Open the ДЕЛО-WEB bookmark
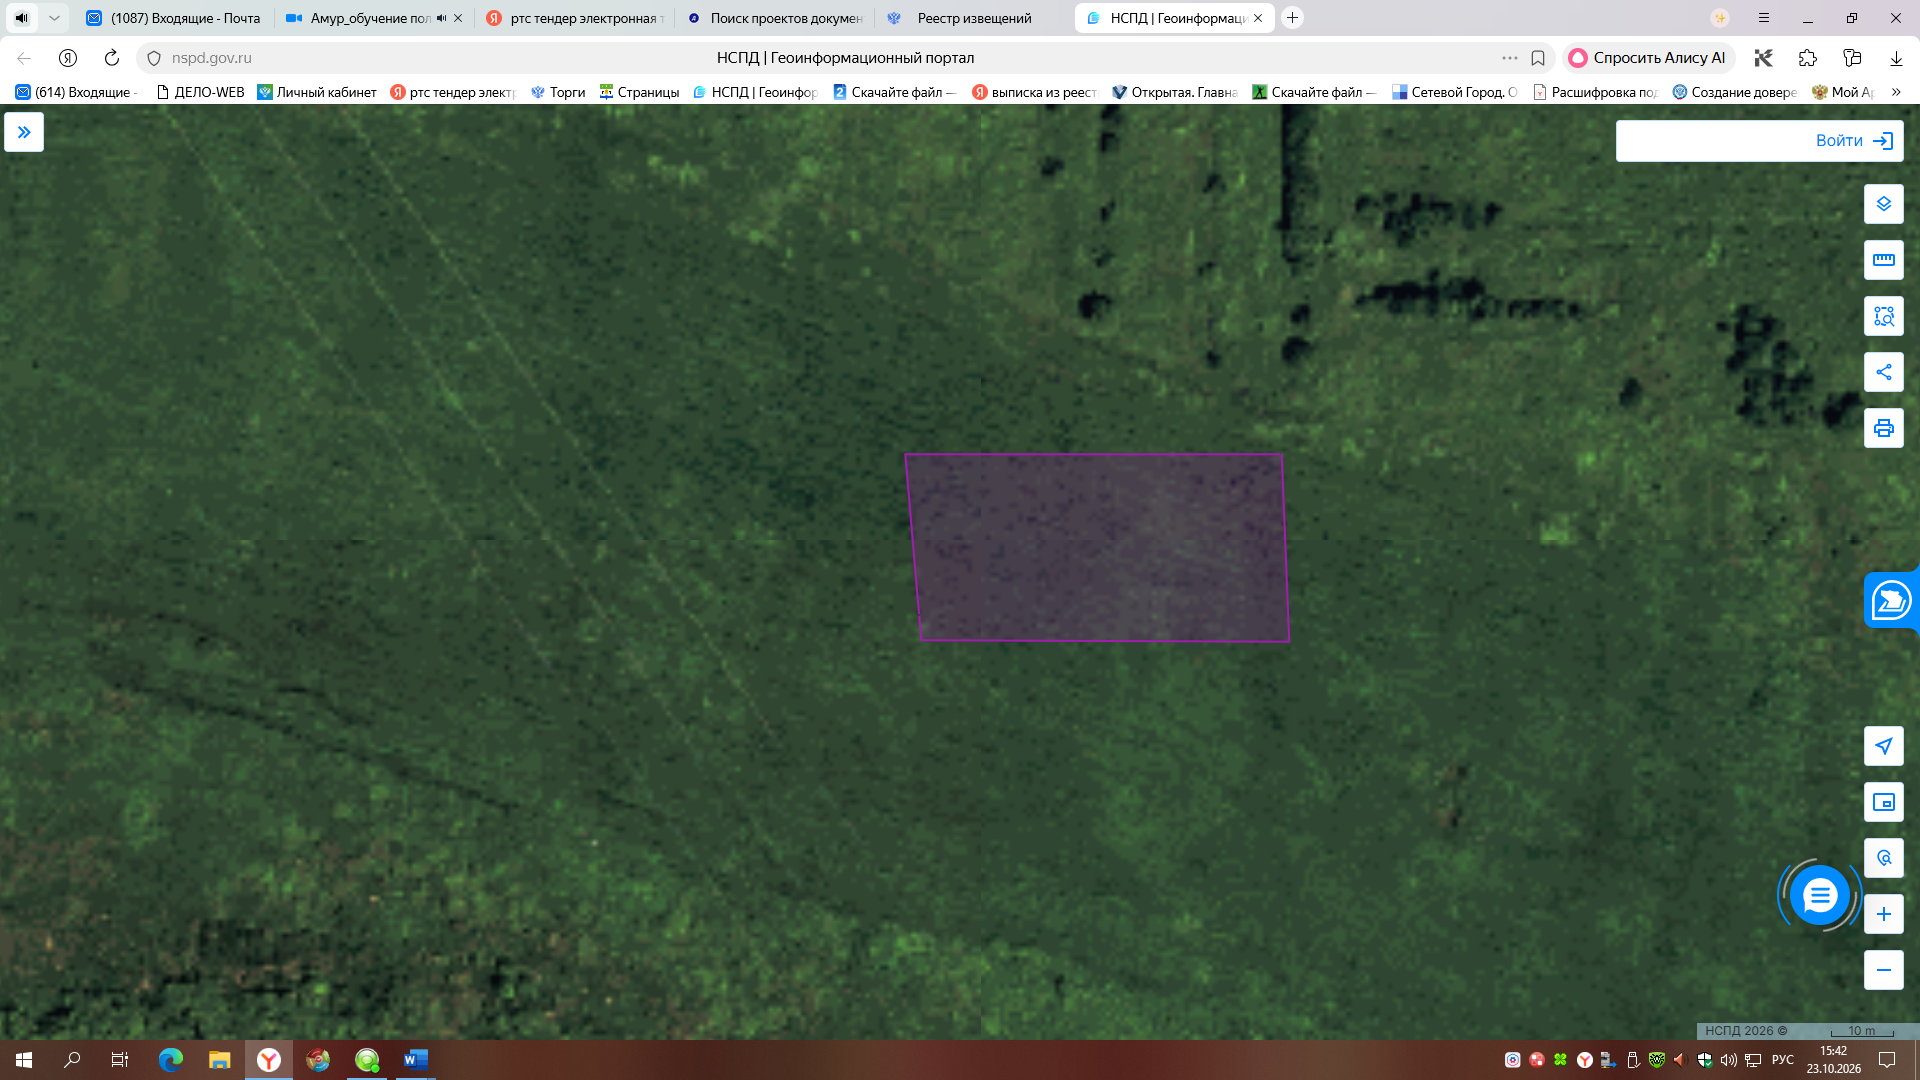Image resolution: width=1920 pixels, height=1080 pixels. [x=200, y=92]
